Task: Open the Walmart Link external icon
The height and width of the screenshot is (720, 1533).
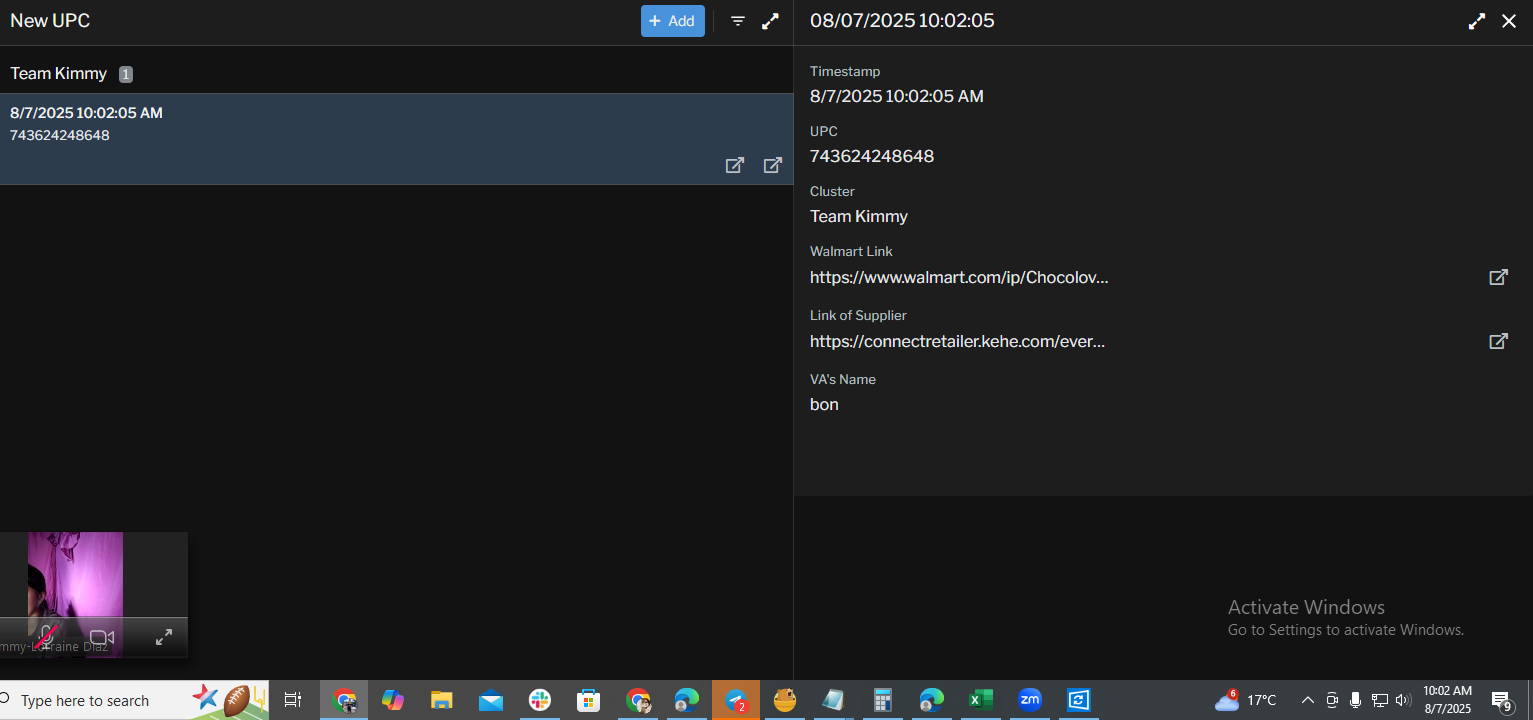Action: (1498, 277)
